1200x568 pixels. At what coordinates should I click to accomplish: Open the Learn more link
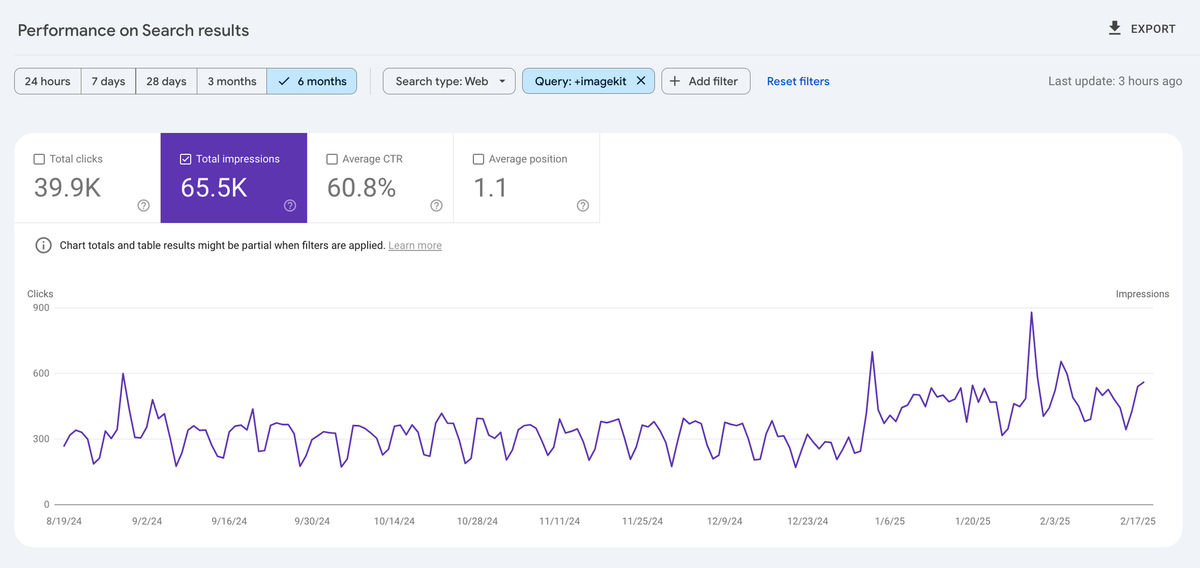(x=415, y=245)
